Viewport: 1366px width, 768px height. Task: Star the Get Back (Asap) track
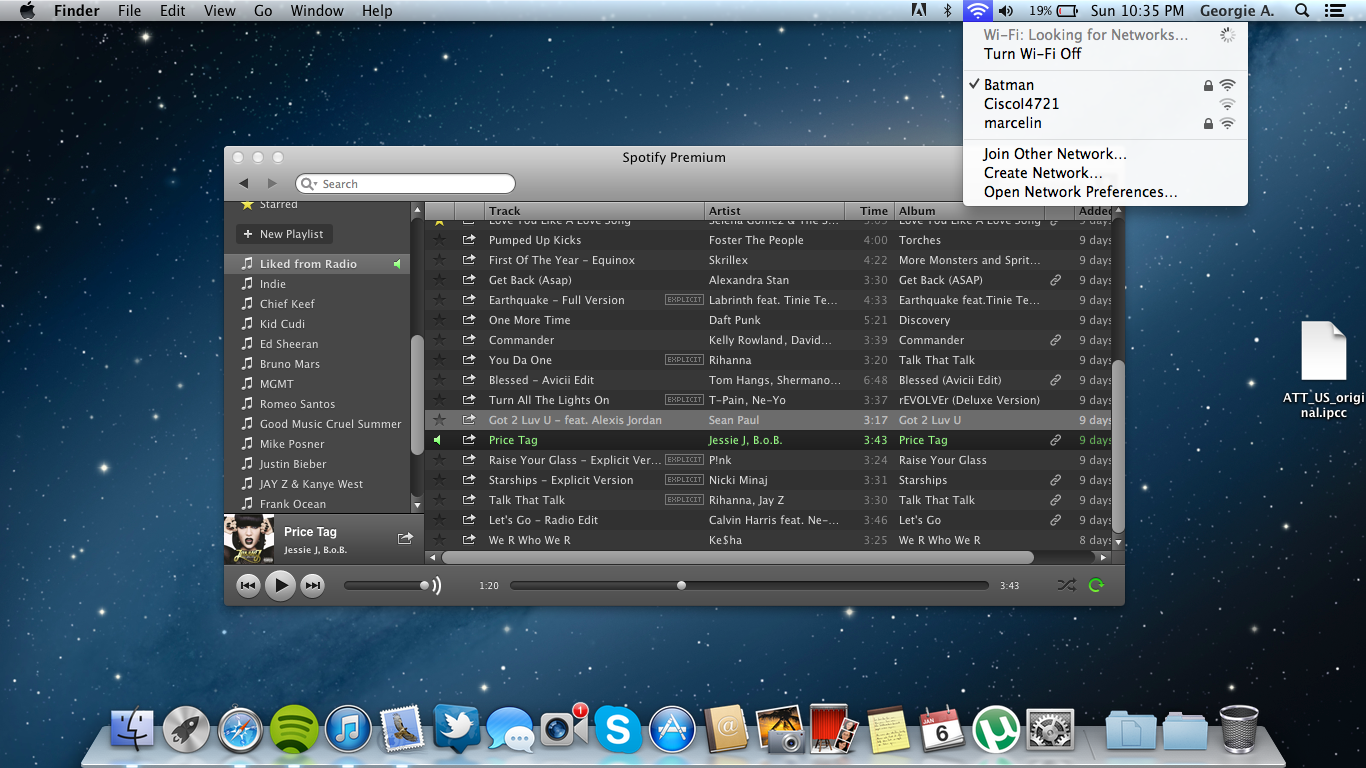pyautogui.click(x=439, y=280)
